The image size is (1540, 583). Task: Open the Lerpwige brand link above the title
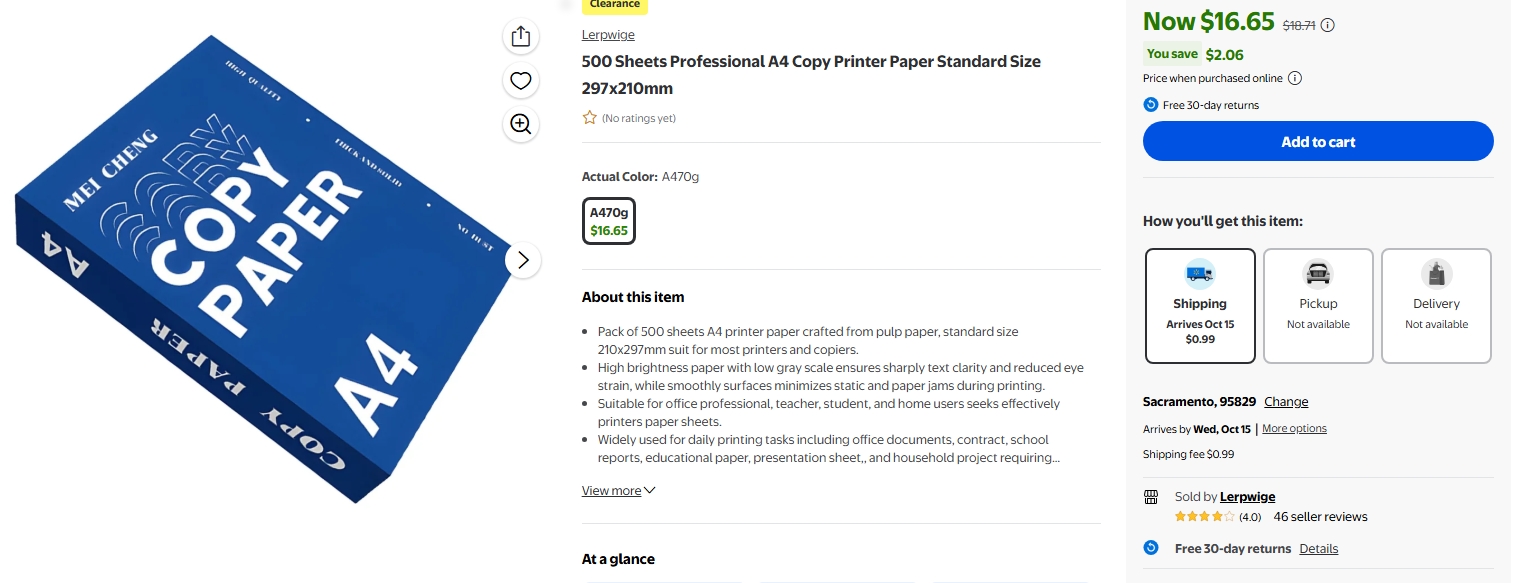(608, 35)
